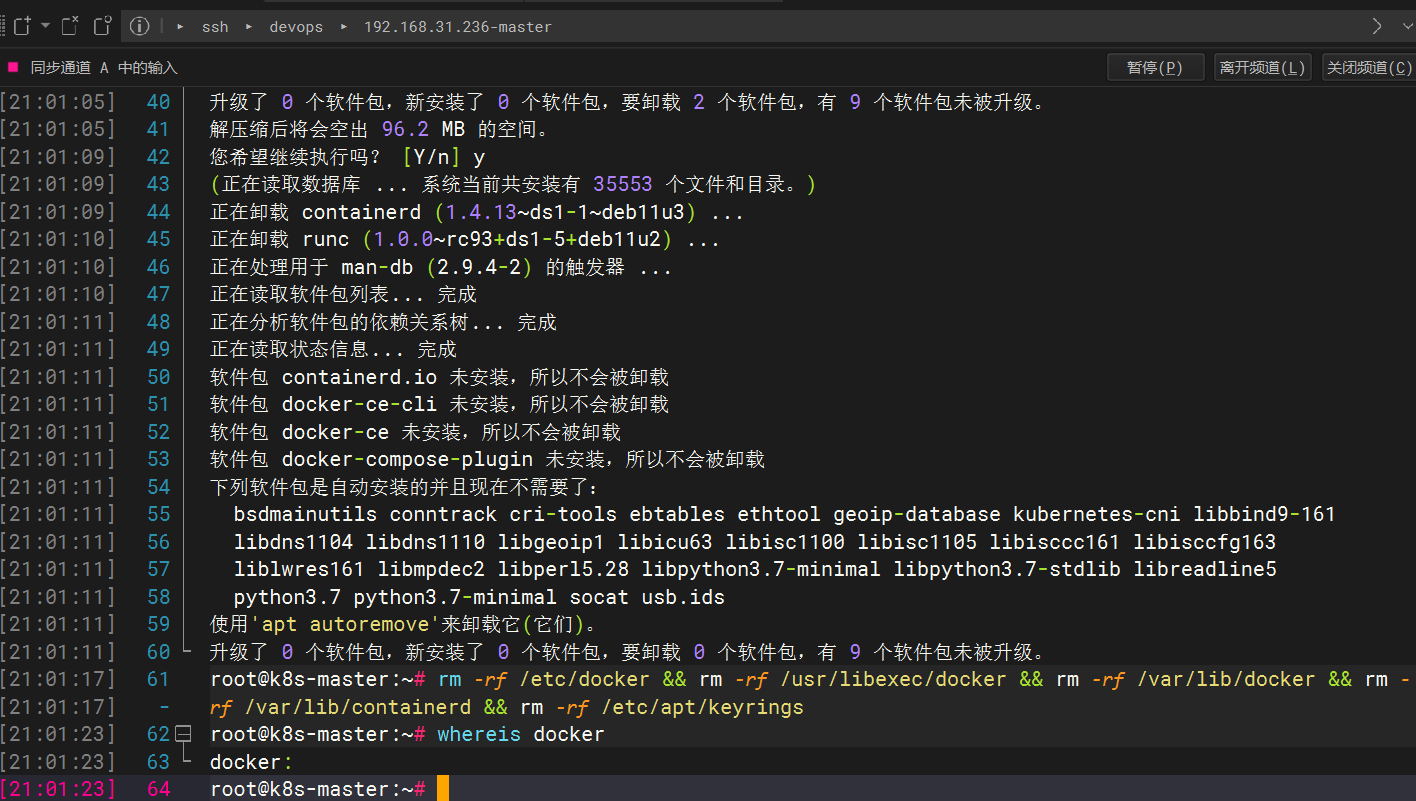Click the close tab icon with X
The image size is (1416, 801).
[x=69, y=26]
